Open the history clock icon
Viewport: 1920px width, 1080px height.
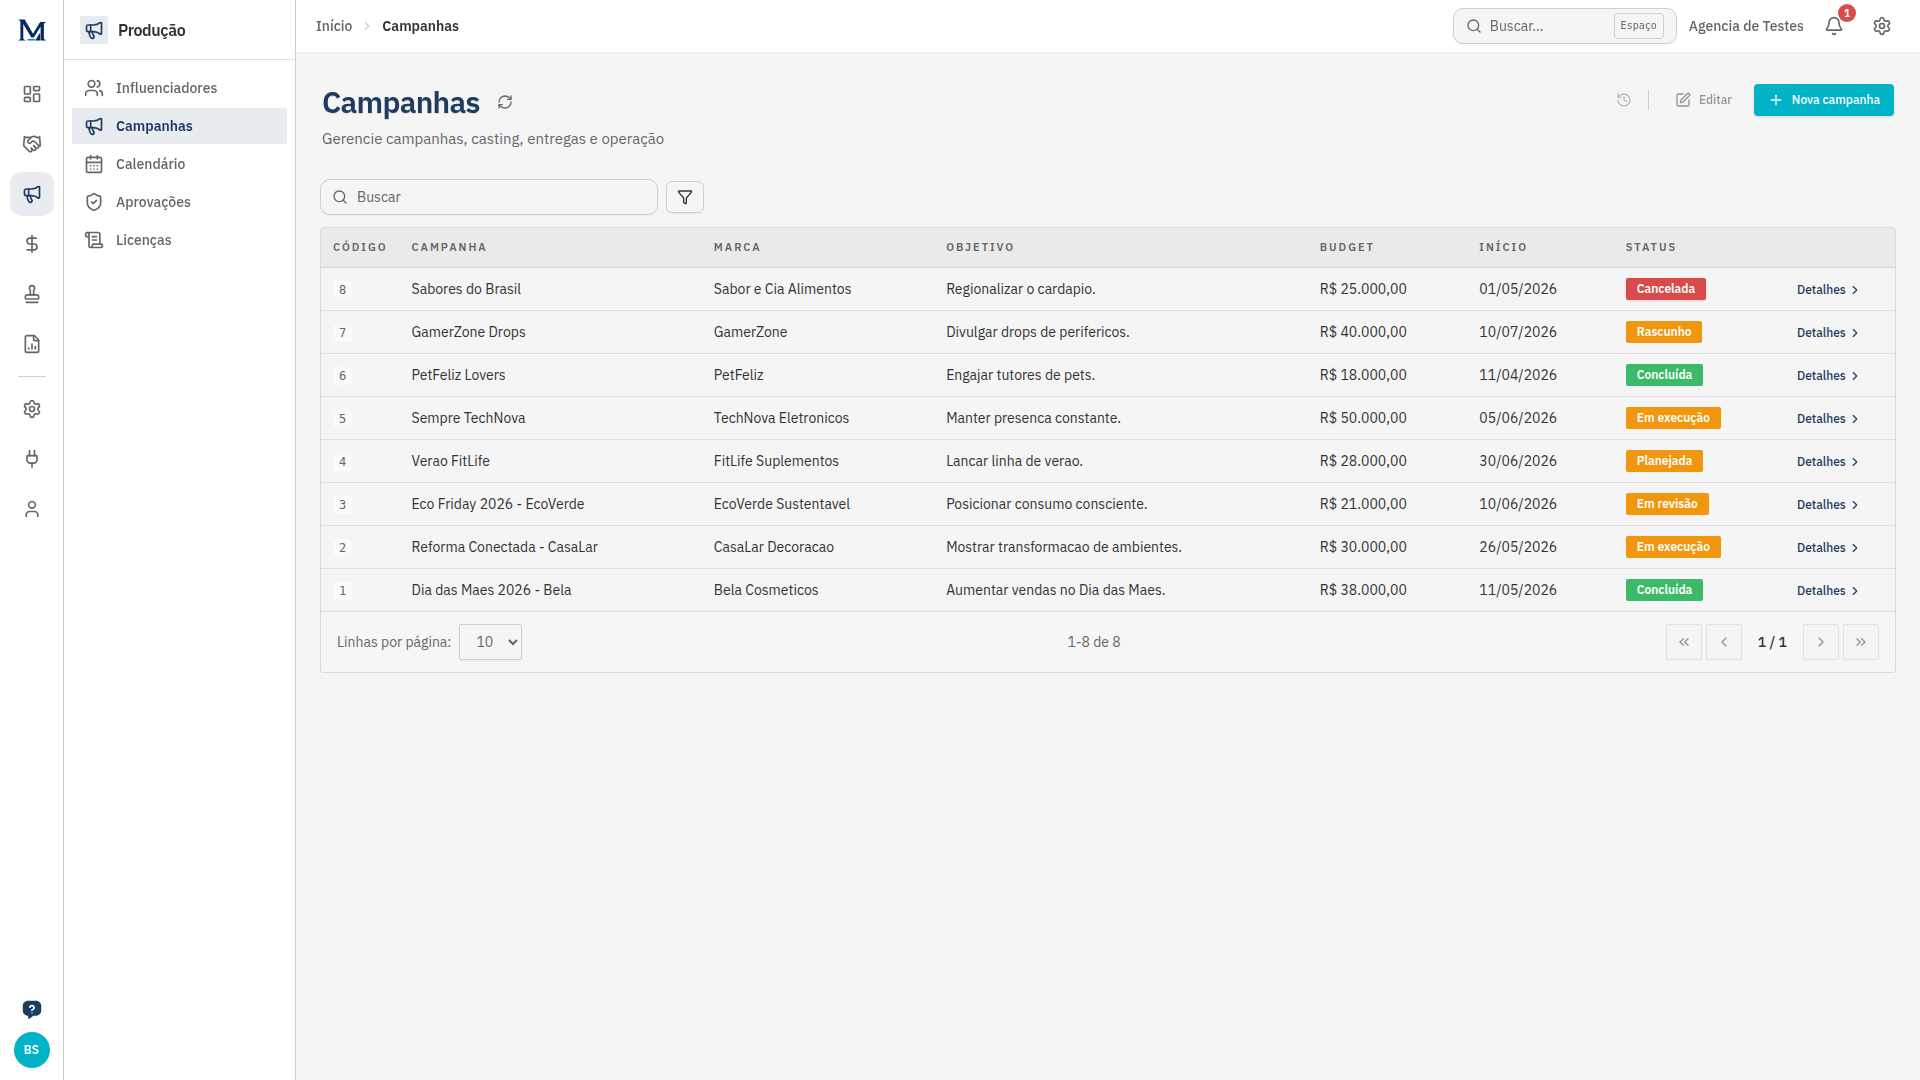1624,100
